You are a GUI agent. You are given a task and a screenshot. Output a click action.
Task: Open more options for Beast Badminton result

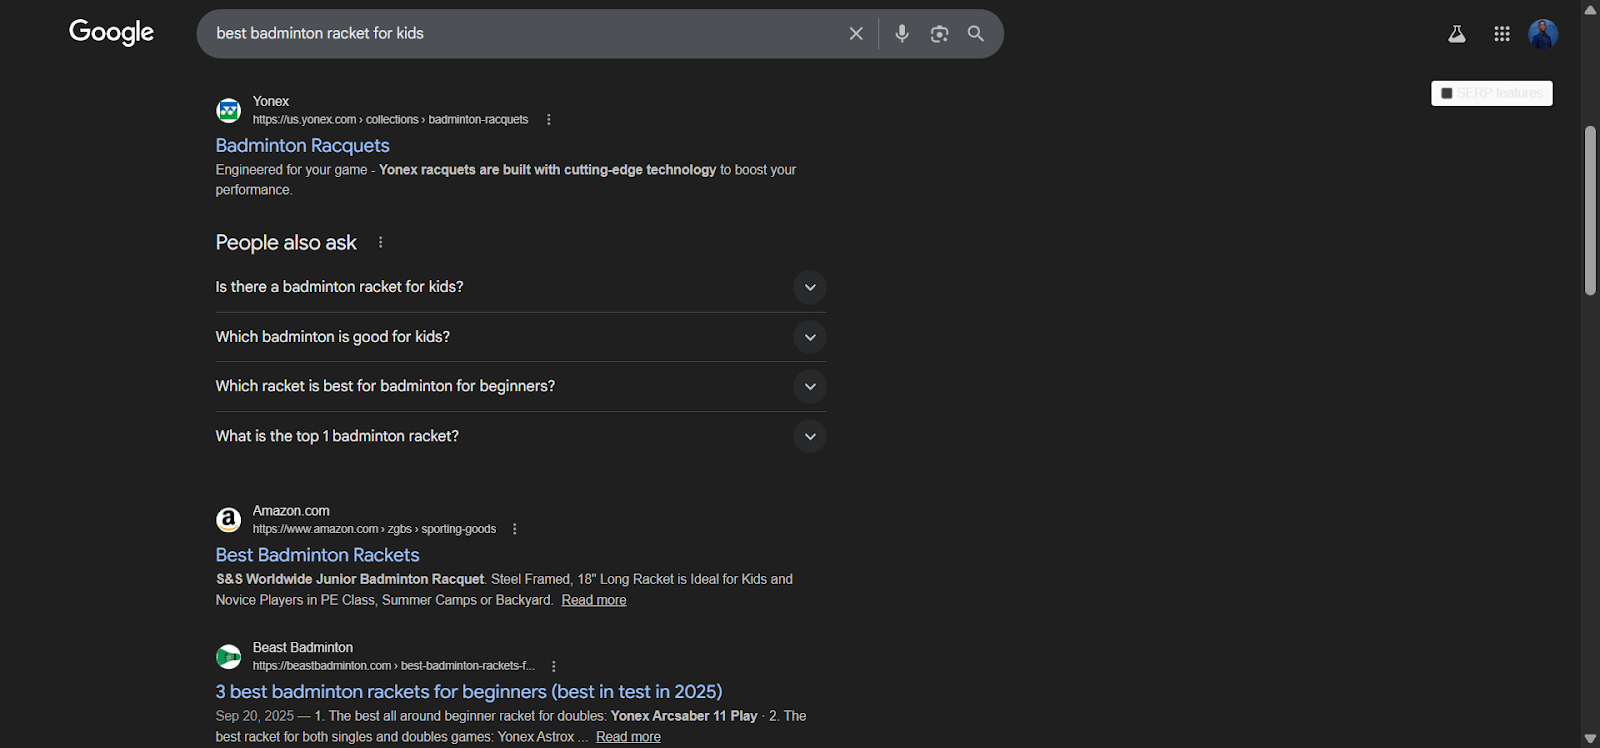click(554, 666)
